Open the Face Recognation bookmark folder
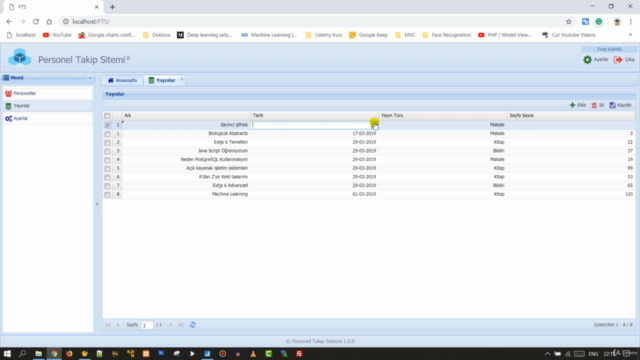Viewport: 640px width, 360px height. tap(447, 35)
